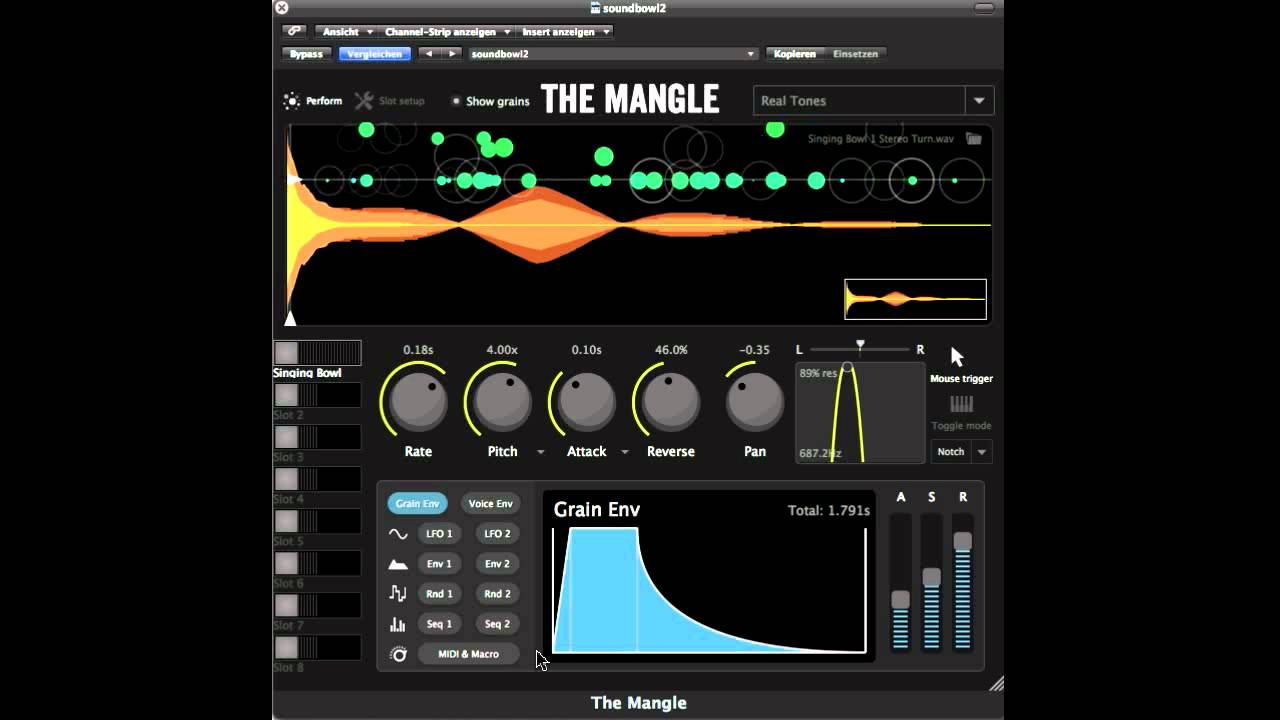Select the Slot 3 sample slot

point(317,437)
